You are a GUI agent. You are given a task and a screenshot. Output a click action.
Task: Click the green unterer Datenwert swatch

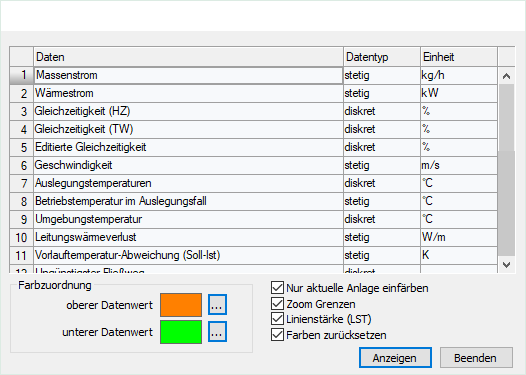point(181,332)
